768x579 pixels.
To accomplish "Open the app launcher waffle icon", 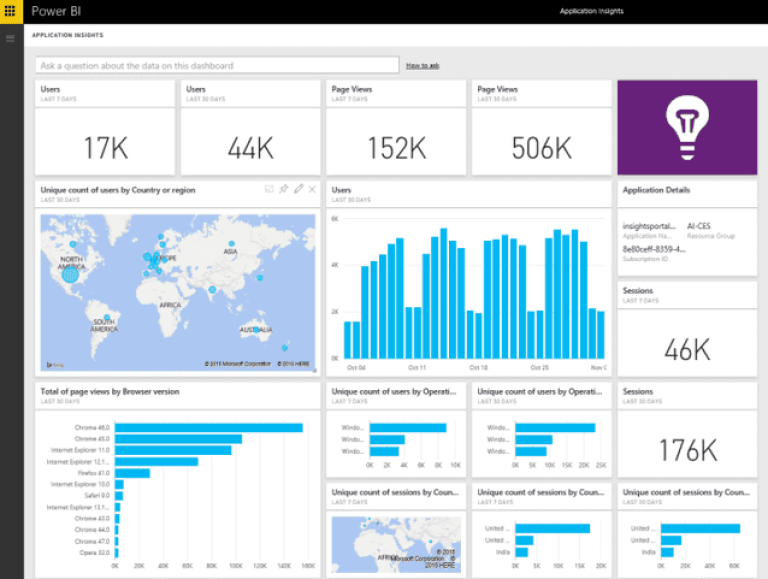I will (11, 12).
